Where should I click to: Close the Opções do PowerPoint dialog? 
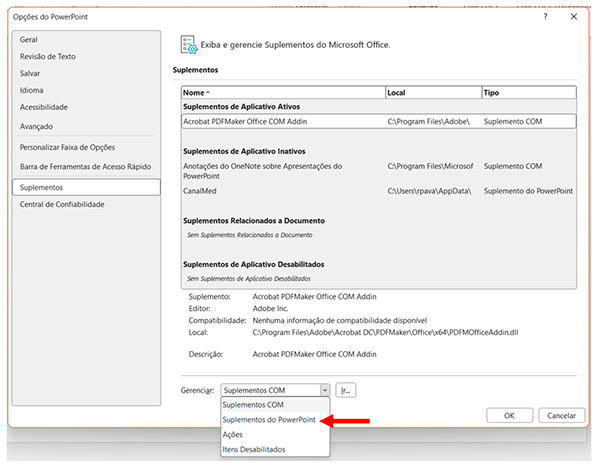pos(574,16)
